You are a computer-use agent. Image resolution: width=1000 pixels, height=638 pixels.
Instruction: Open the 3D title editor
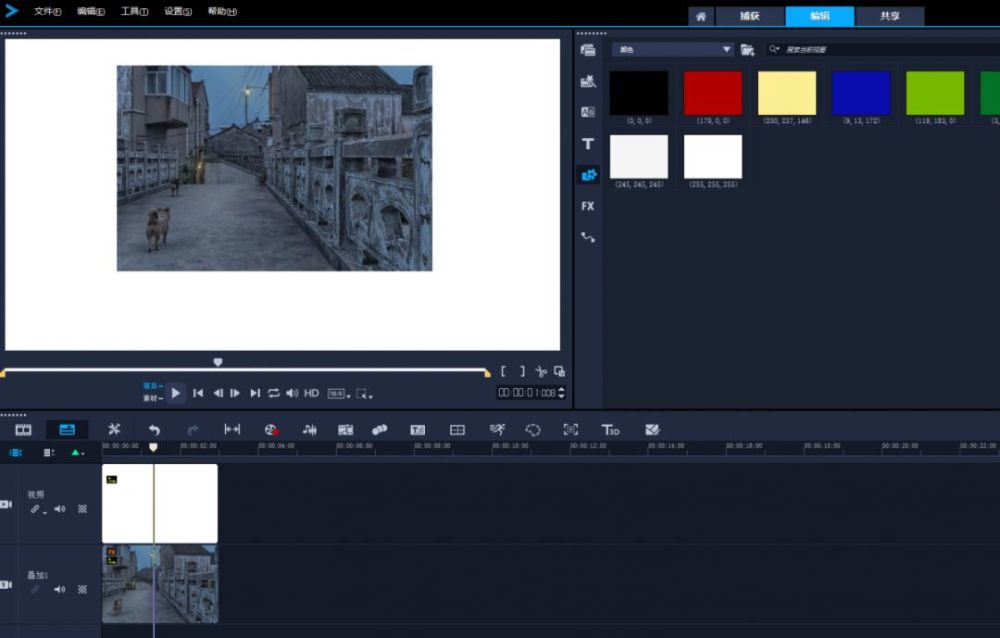(610, 430)
